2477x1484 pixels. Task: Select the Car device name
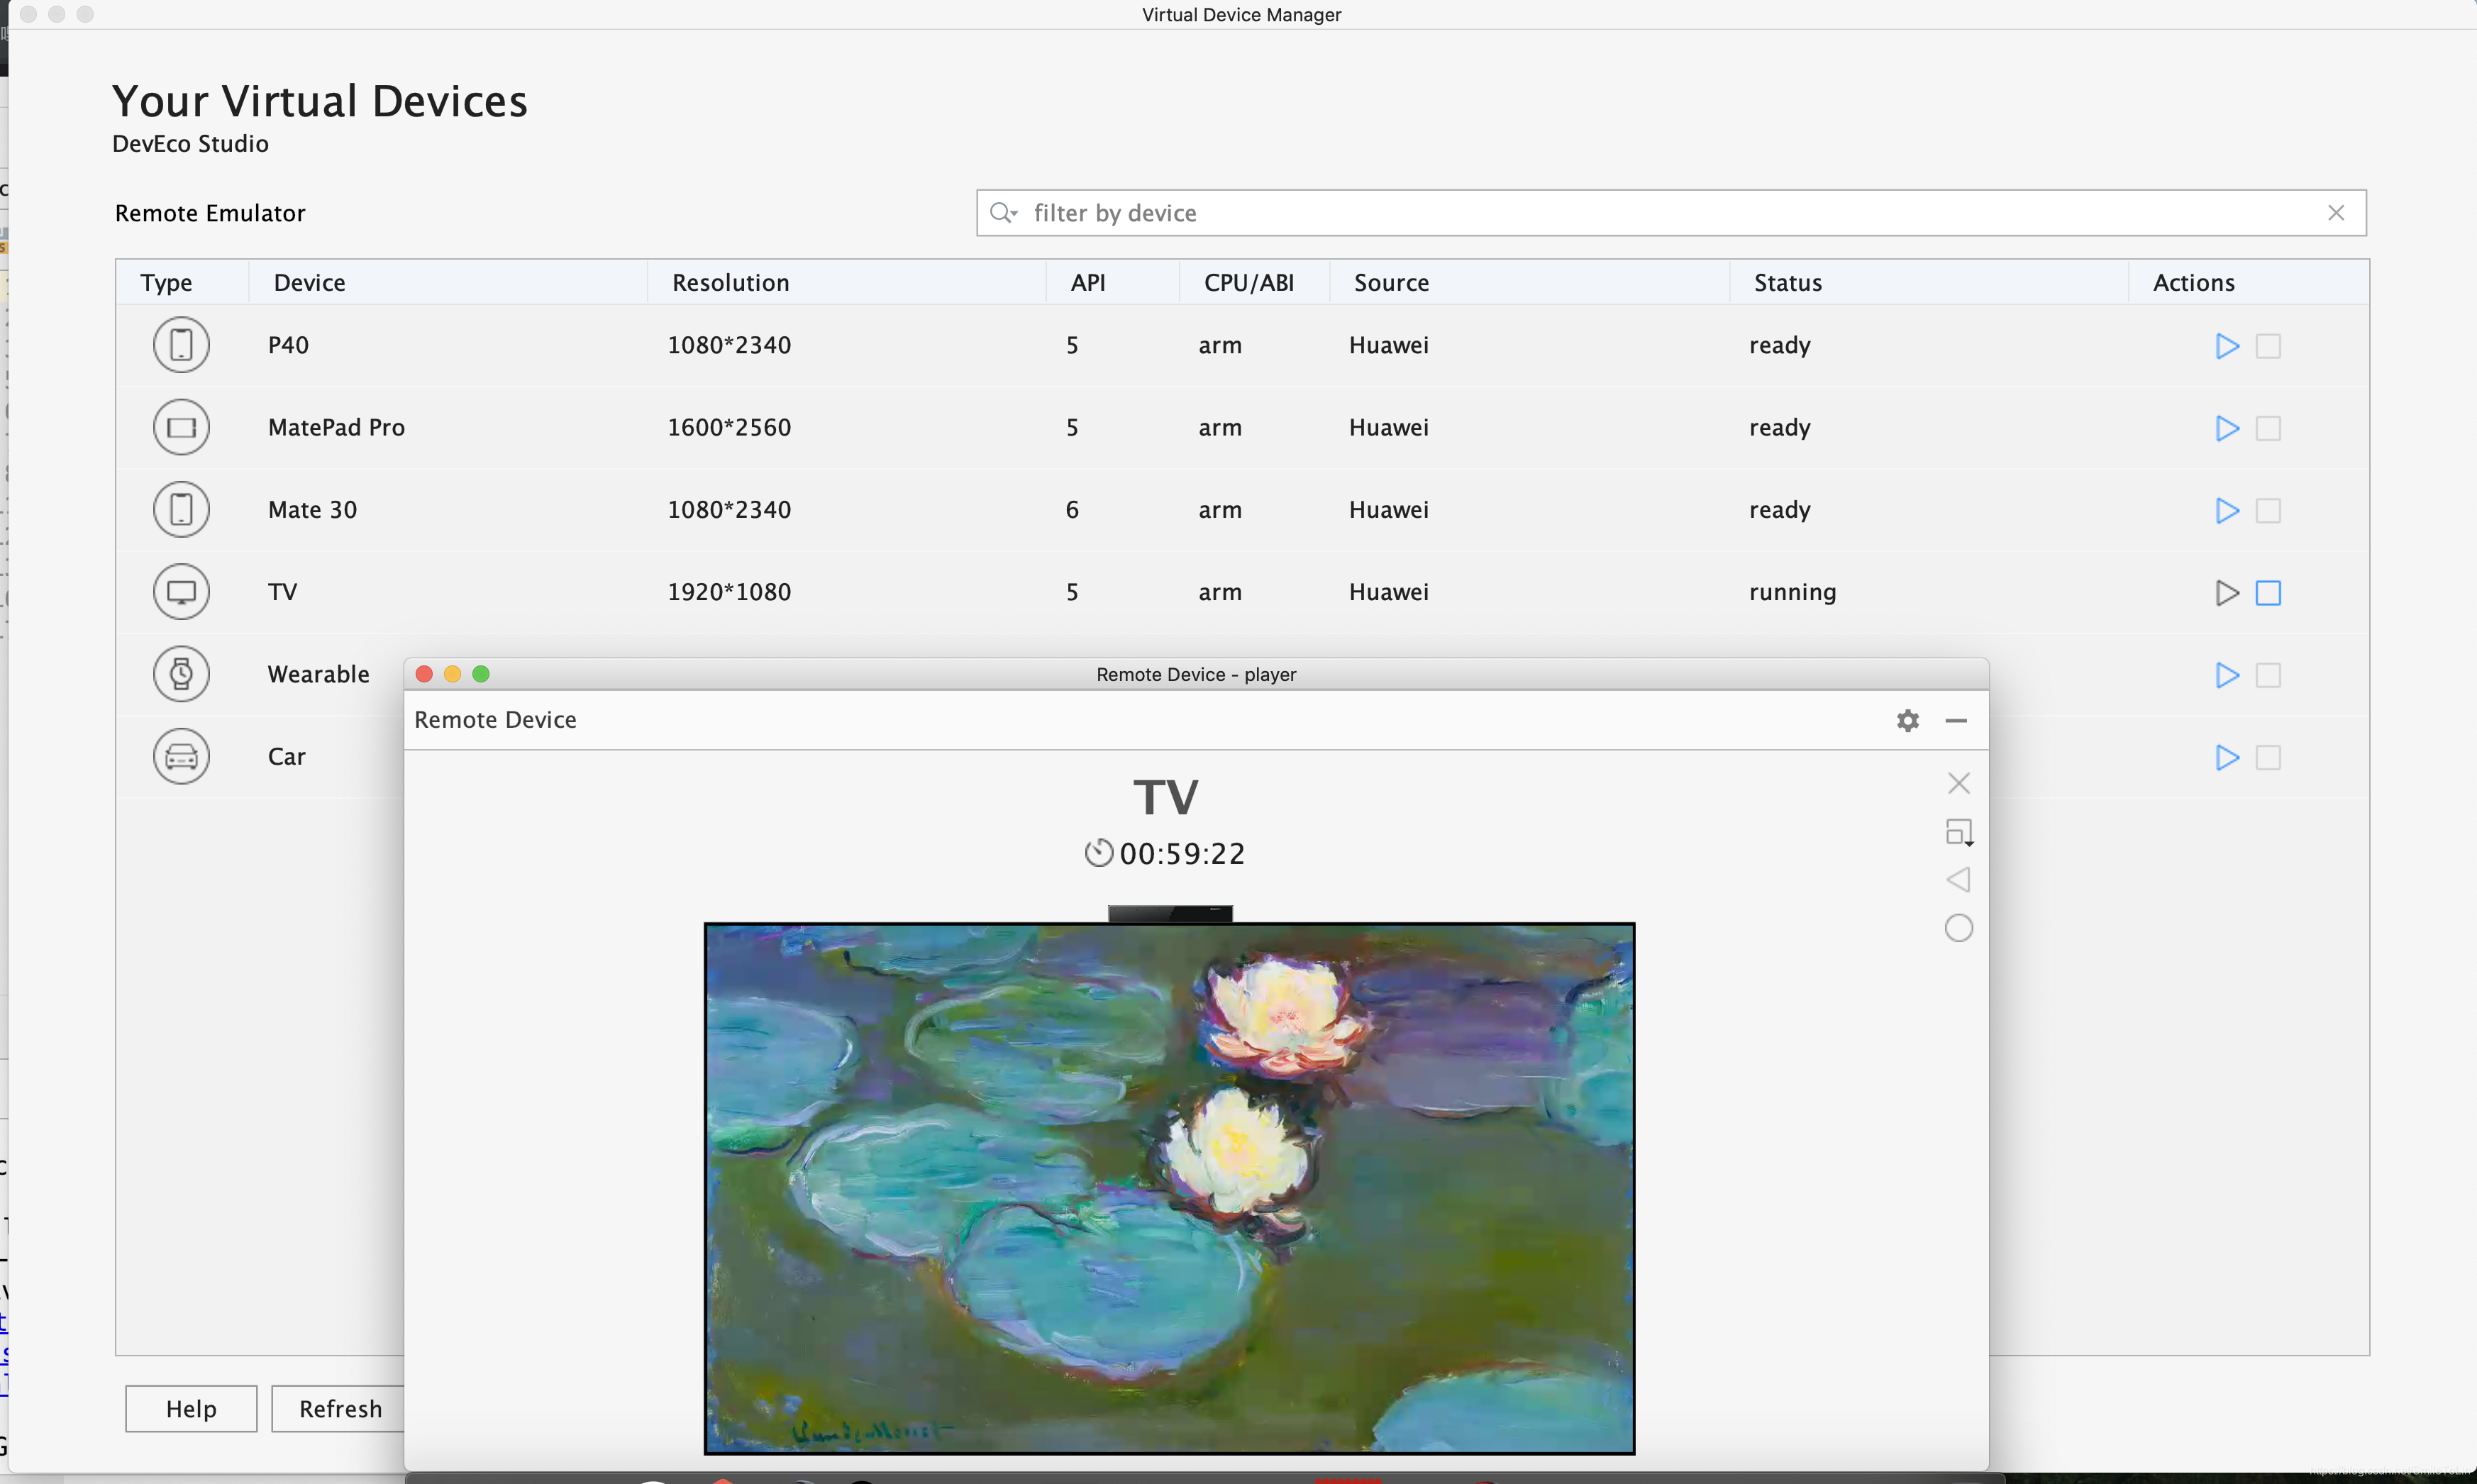[x=286, y=756]
